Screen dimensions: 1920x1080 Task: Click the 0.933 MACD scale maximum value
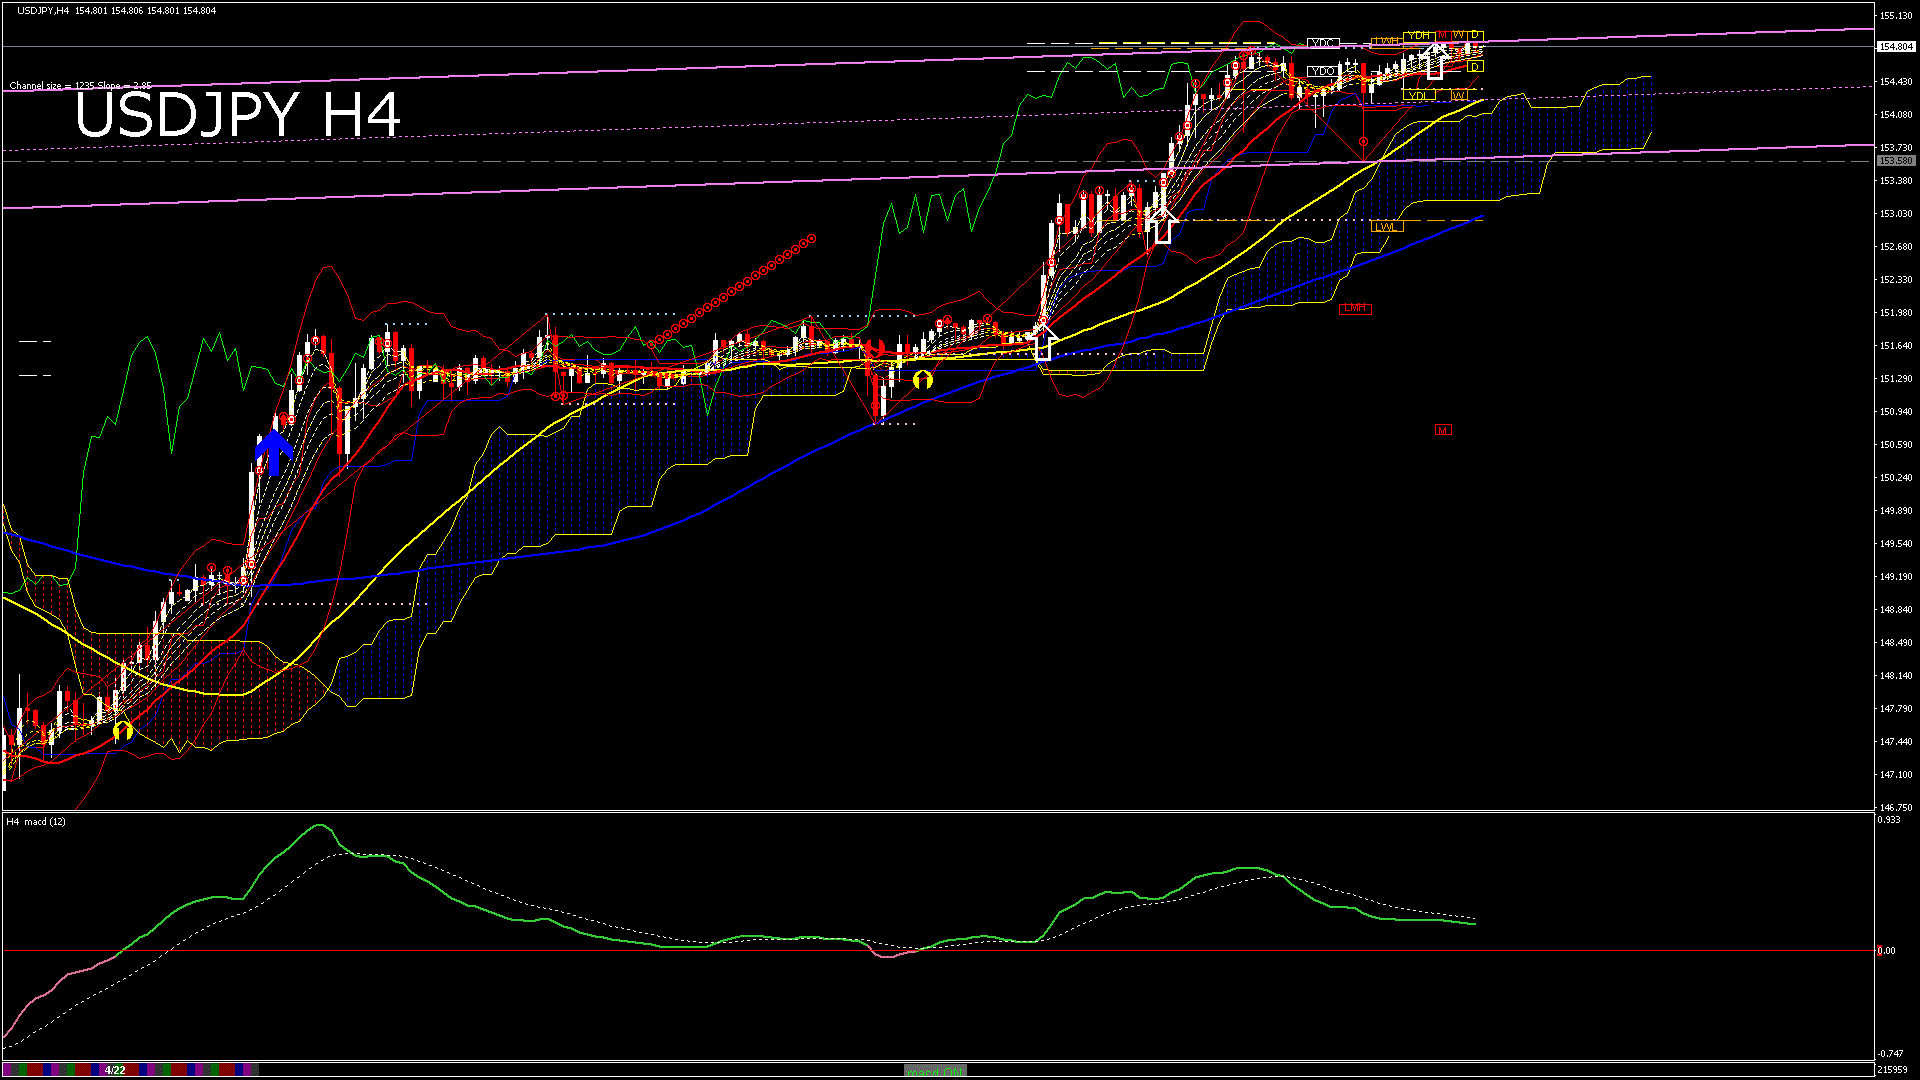1890,820
